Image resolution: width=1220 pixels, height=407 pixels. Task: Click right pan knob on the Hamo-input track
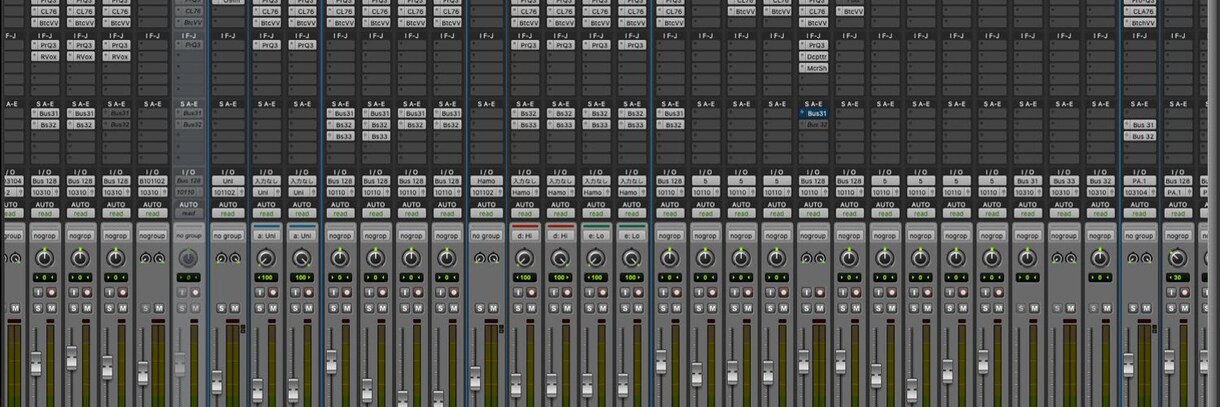pyautogui.click(x=492, y=258)
